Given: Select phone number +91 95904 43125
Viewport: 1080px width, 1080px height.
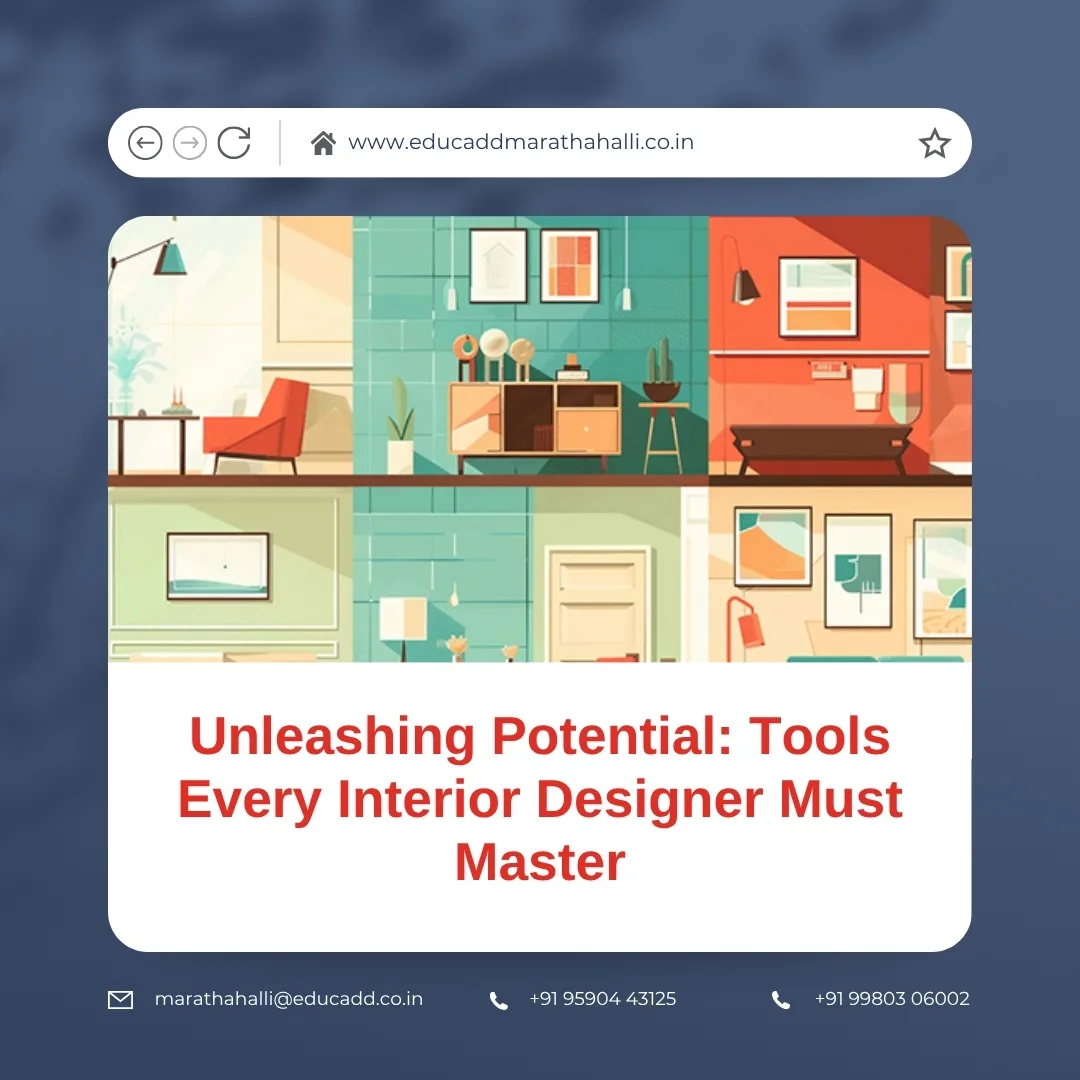Looking at the screenshot, I should (603, 999).
